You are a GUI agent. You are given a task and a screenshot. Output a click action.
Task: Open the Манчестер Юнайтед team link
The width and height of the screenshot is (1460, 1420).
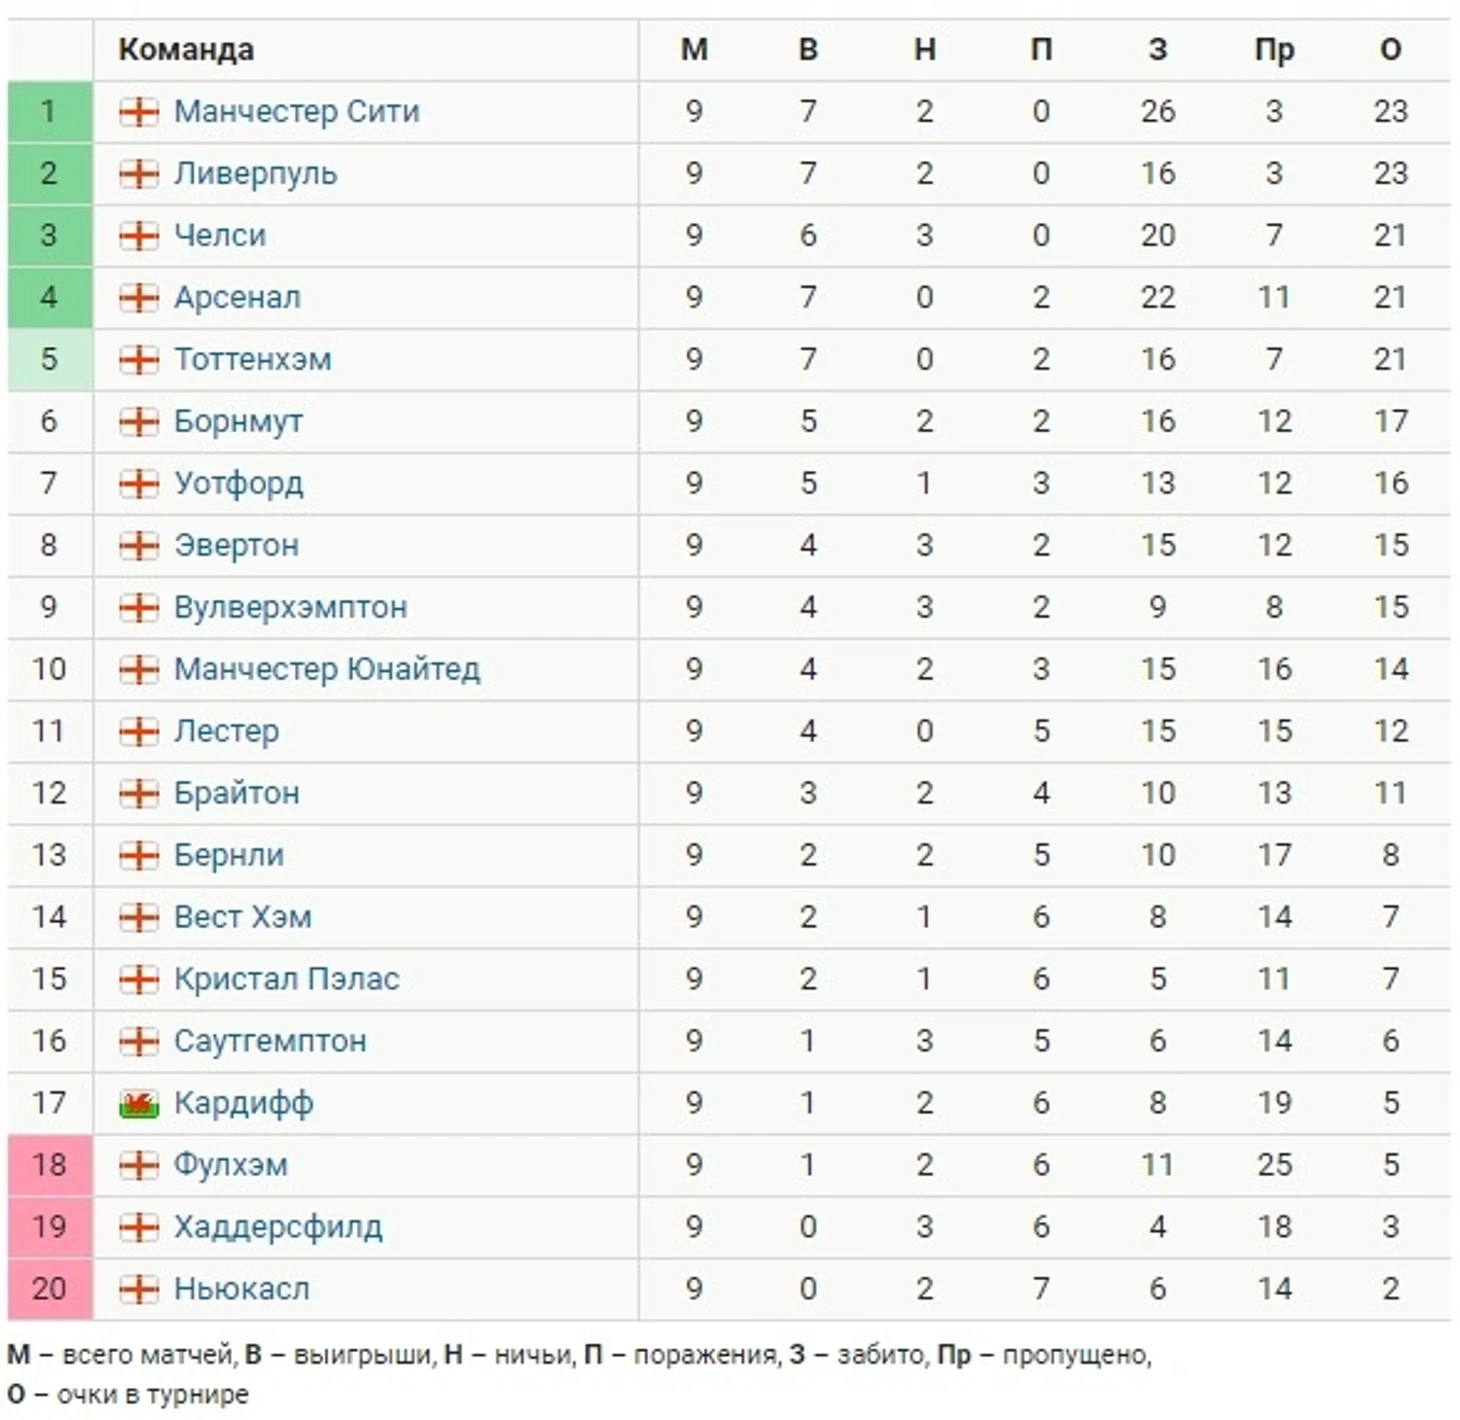pos(327,669)
